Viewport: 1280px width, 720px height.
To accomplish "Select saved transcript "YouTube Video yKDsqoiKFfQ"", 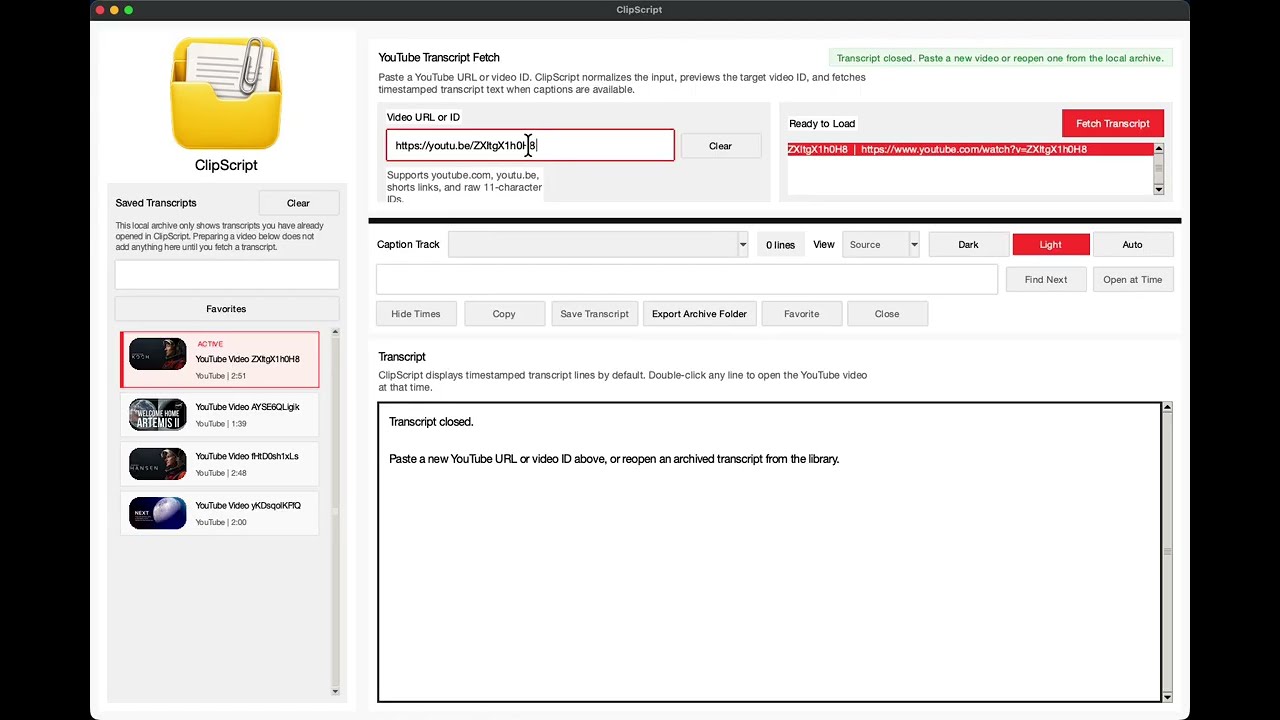I will pyautogui.click(x=220, y=513).
